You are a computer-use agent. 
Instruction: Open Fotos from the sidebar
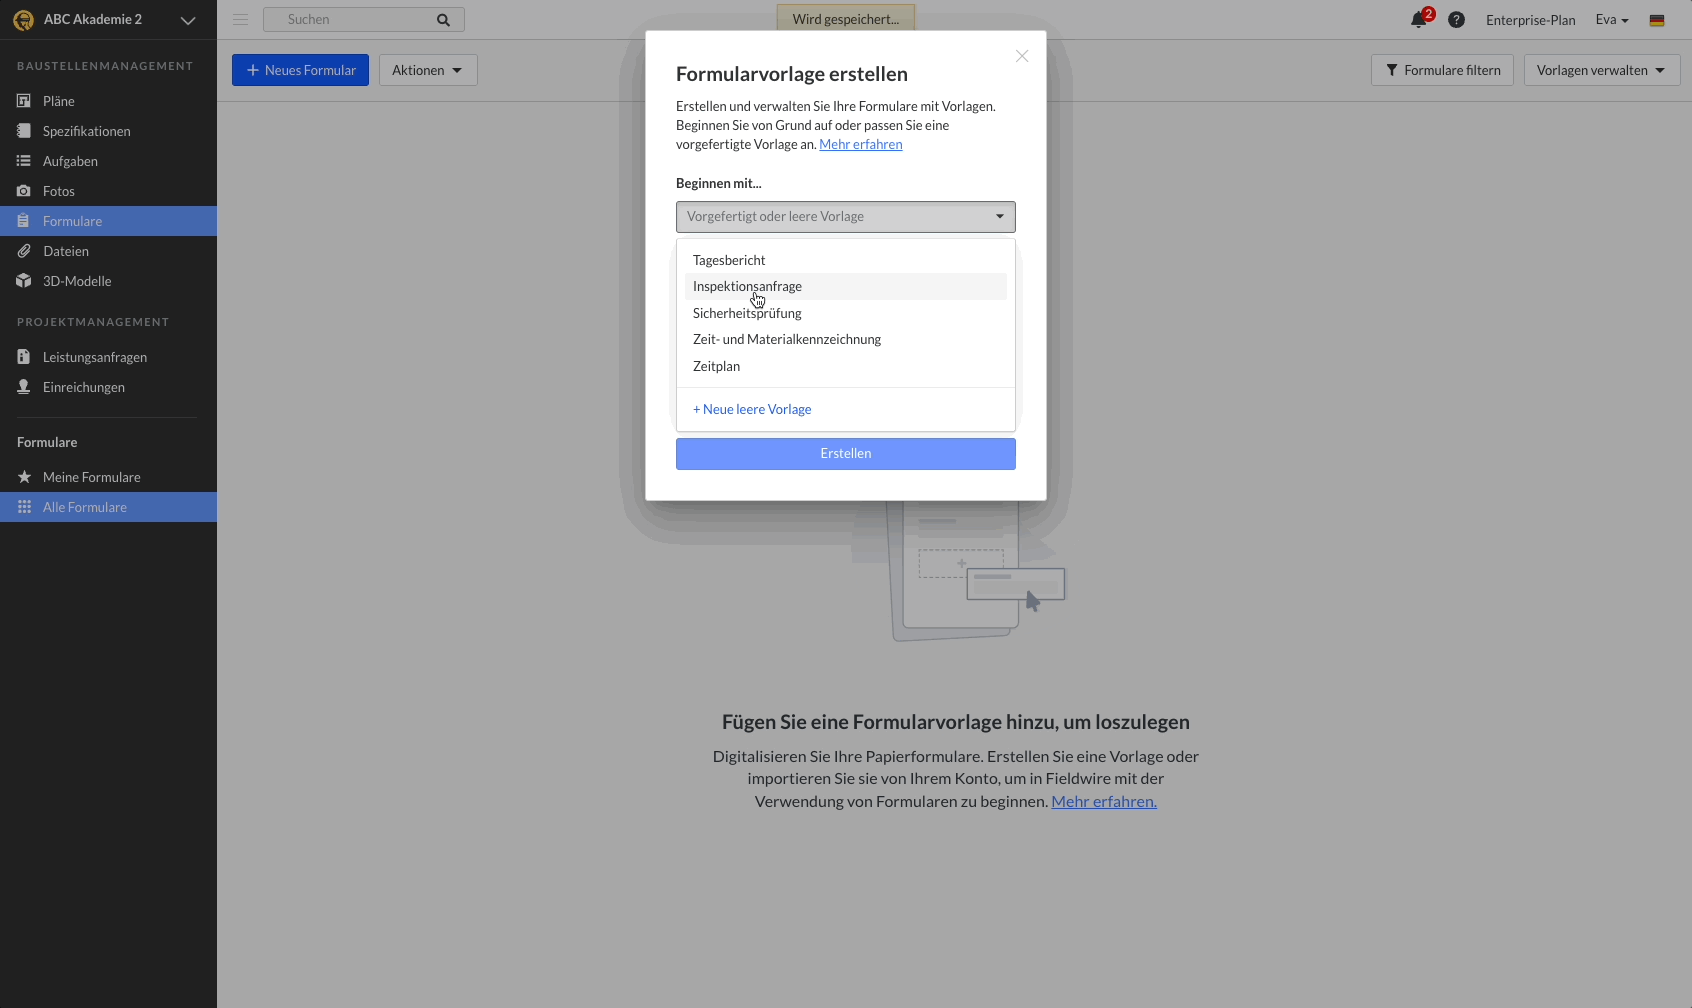point(59,191)
